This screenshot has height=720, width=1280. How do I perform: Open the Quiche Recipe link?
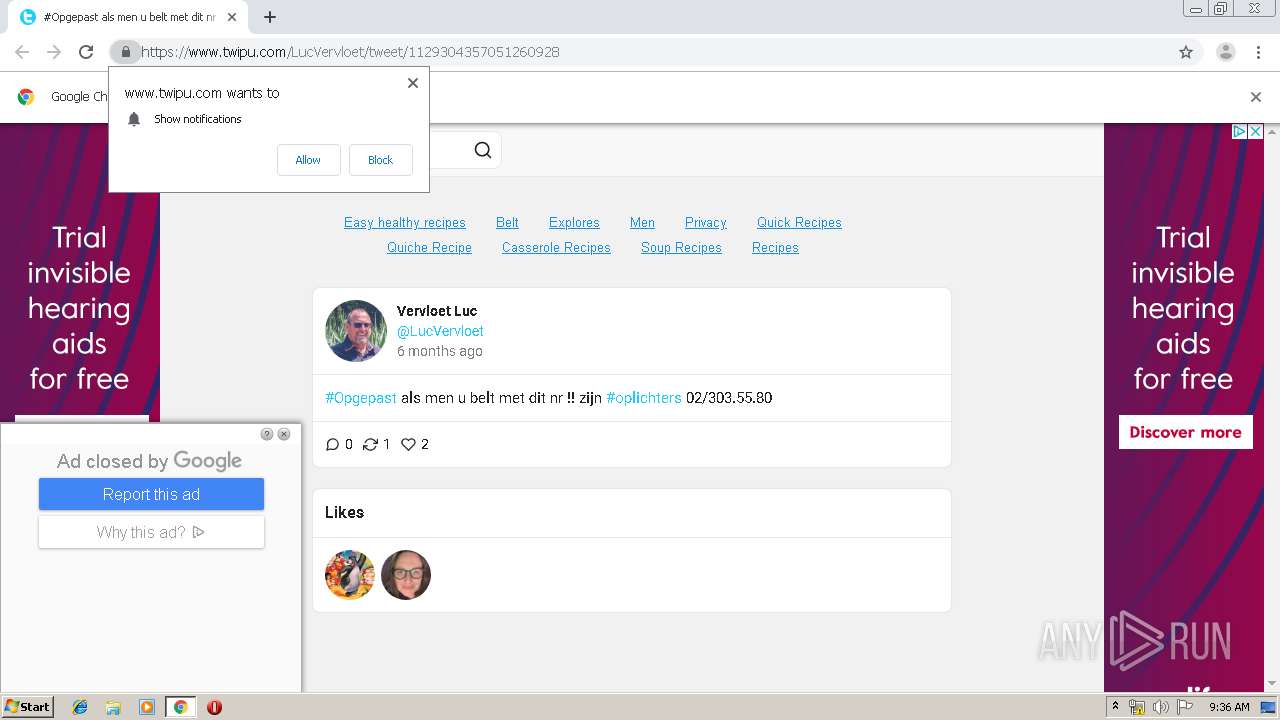(x=429, y=247)
